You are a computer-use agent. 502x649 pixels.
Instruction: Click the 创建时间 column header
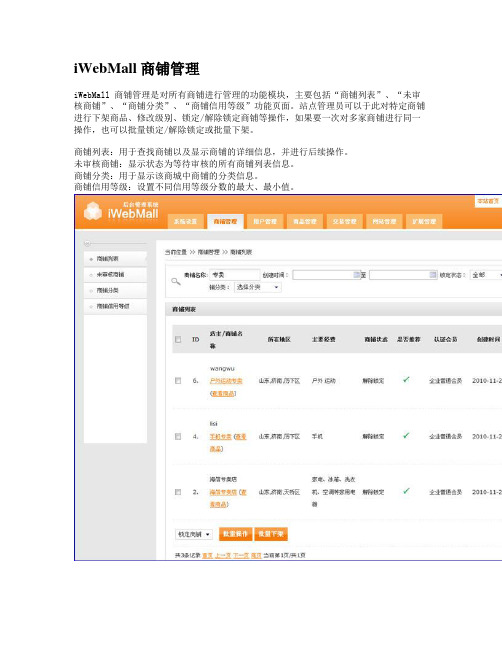pyautogui.click(x=488, y=339)
